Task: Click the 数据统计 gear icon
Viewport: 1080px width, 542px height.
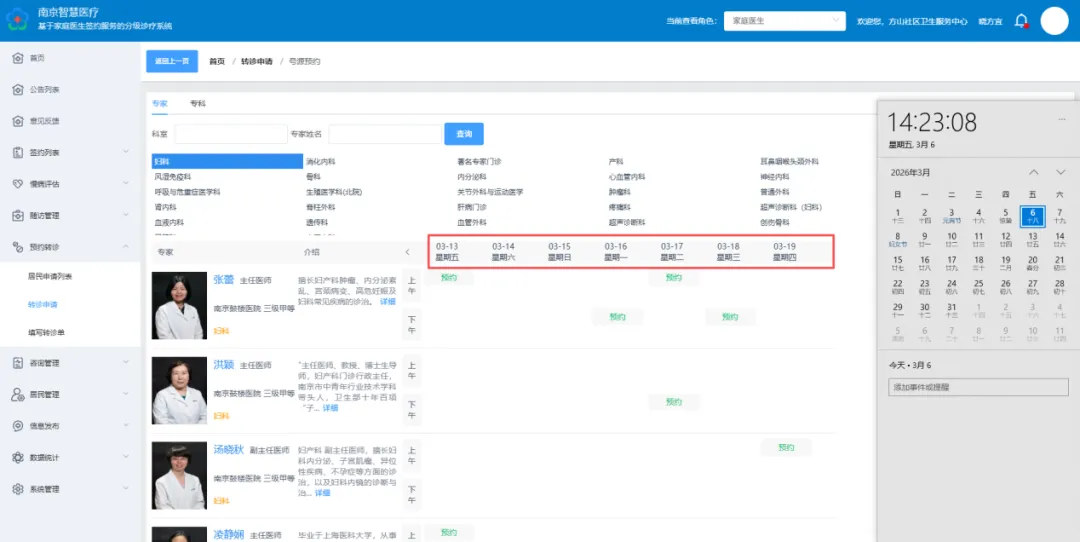Action: (19, 457)
